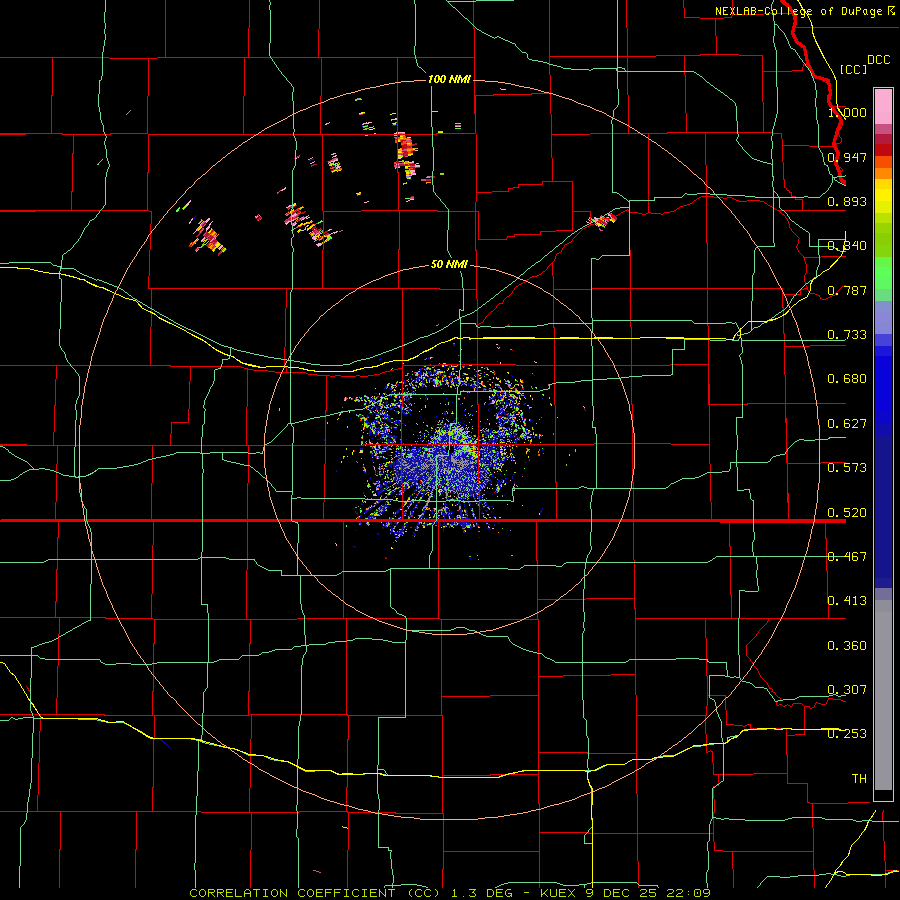Click the 0.840 scale value
Screen dimensions: 900x900
847,246
